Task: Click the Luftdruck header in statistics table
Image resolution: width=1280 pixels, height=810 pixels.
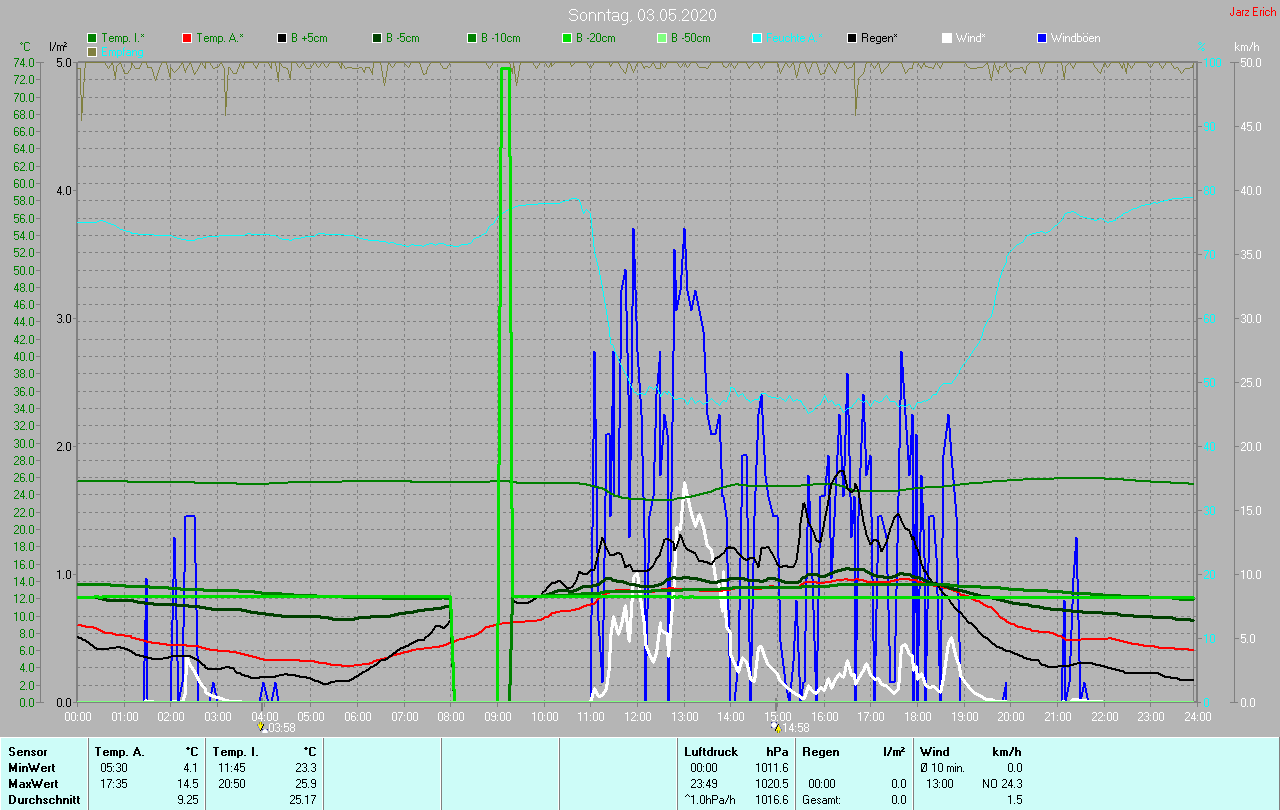Action: coord(710,751)
